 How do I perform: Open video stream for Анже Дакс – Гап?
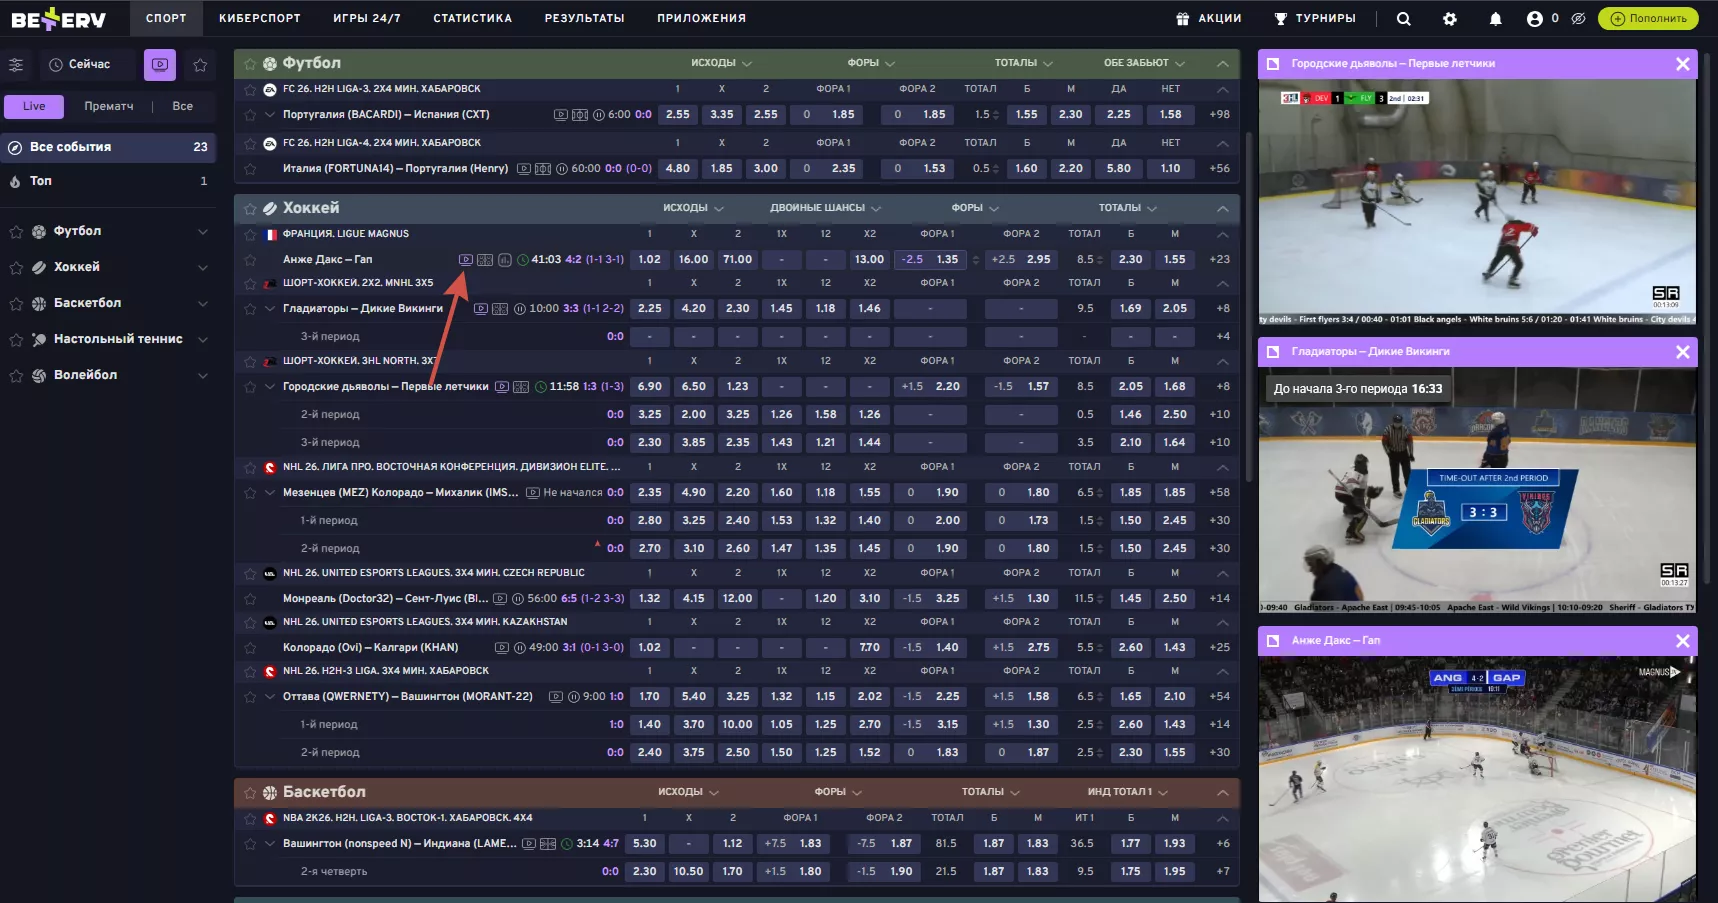click(465, 260)
